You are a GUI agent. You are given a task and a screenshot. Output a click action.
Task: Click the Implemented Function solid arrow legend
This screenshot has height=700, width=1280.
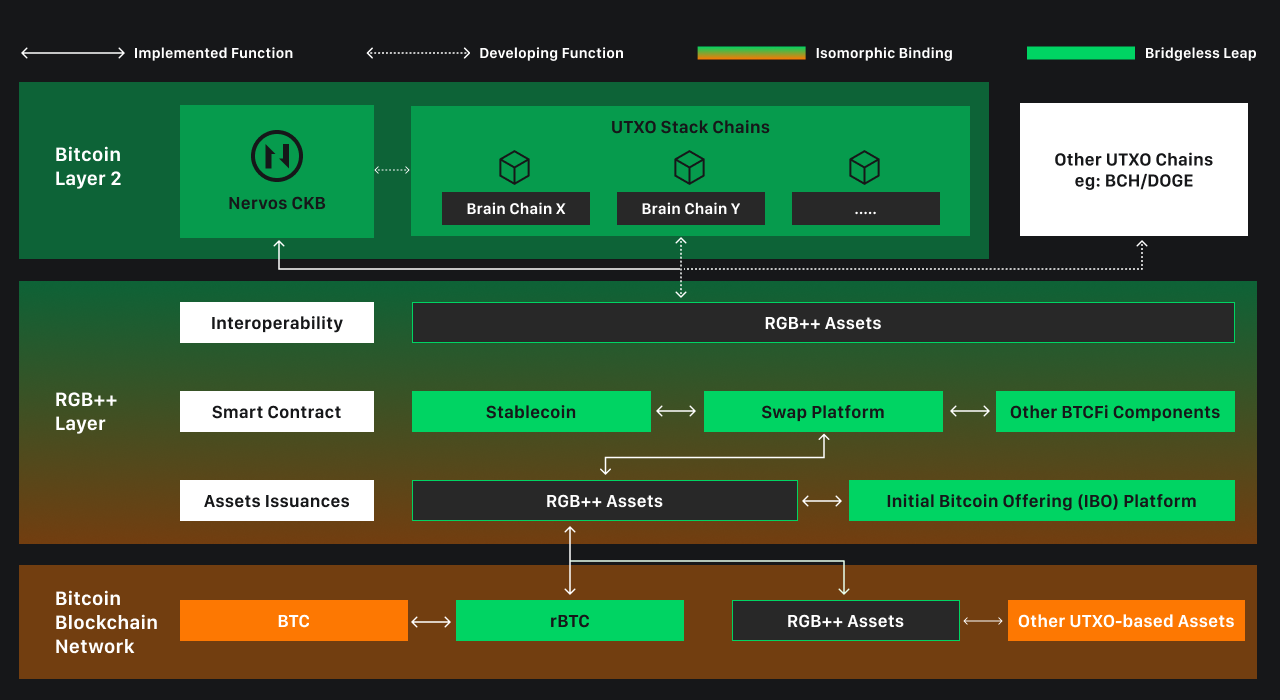(x=73, y=53)
